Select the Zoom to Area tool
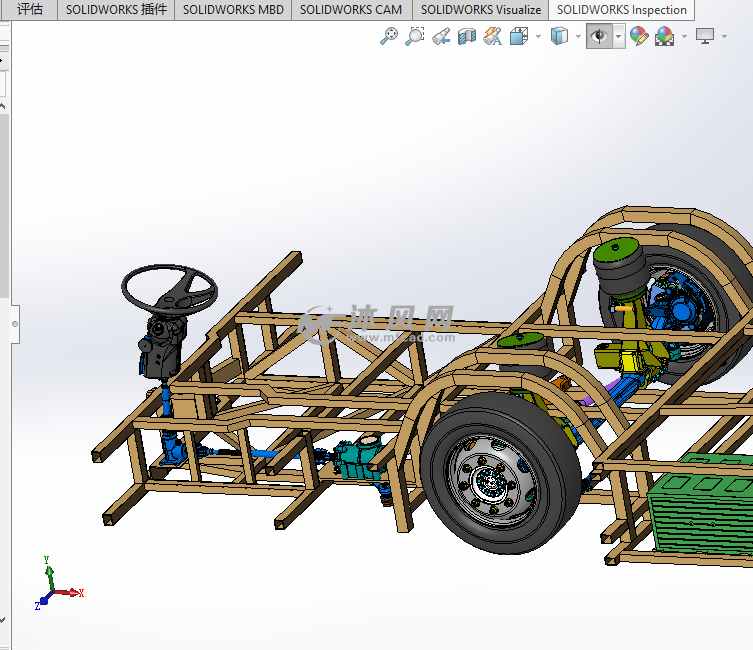The image size is (753, 650). pyautogui.click(x=415, y=37)
